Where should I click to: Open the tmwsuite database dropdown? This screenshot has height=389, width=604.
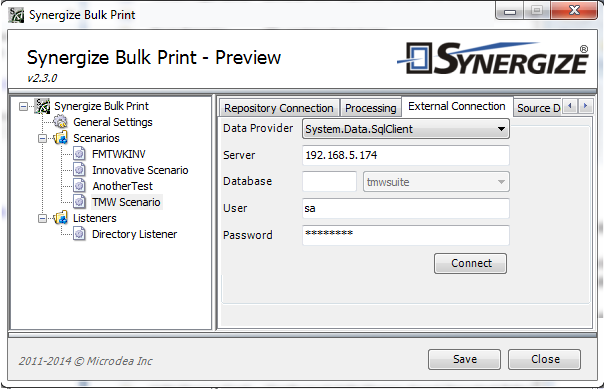click(436, 182)
